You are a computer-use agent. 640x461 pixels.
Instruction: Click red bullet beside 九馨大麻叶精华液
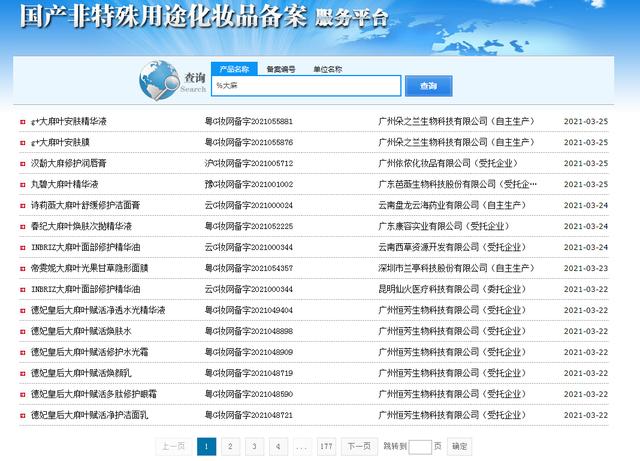(23, 185)
